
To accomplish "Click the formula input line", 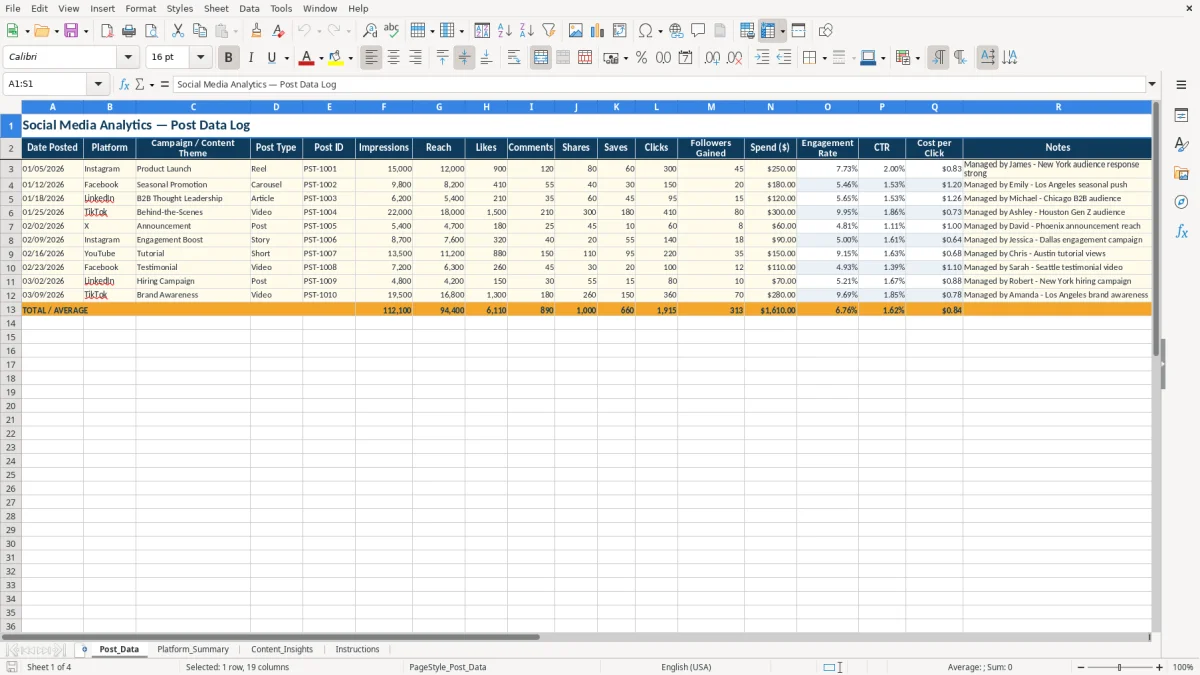I will coord(658,84).
